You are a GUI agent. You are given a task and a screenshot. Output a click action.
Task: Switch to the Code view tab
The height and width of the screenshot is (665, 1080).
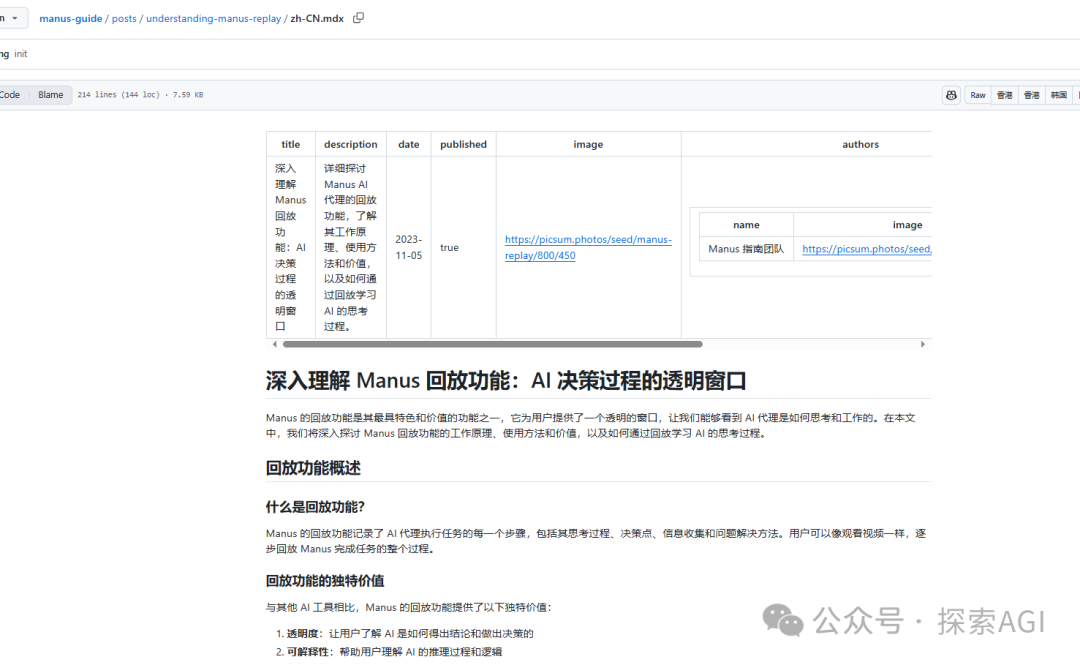coord(11,95)
